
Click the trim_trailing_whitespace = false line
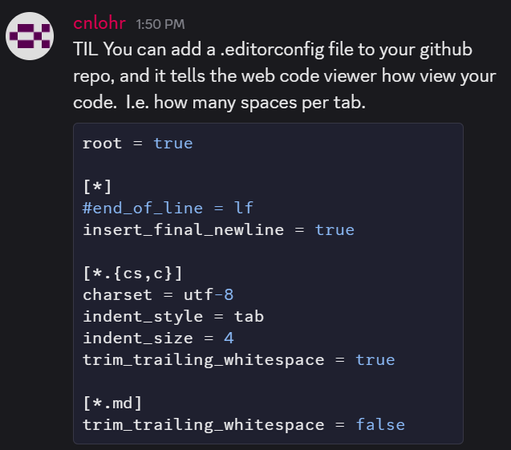point(244,425)
